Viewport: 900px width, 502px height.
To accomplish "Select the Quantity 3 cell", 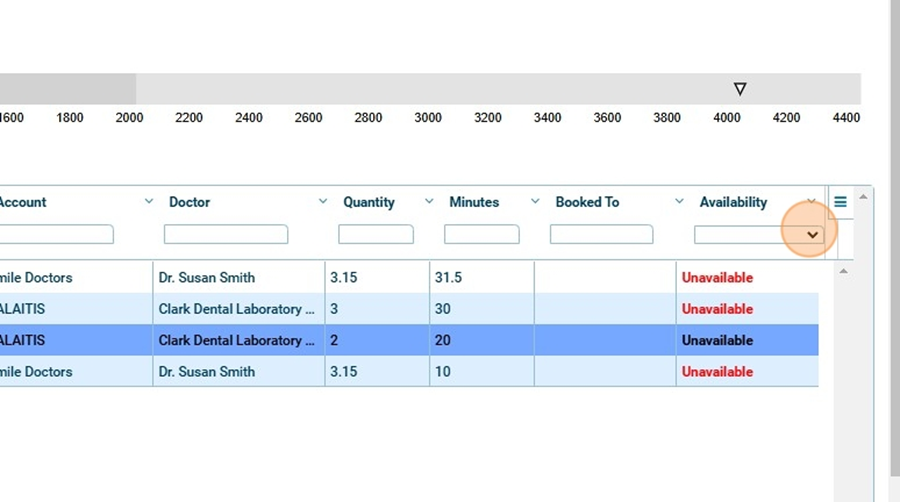I will point(377,309).
